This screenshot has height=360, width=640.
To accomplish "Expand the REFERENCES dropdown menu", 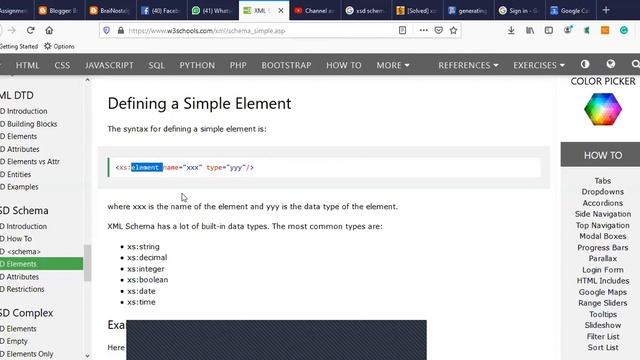I will point(468,65).
